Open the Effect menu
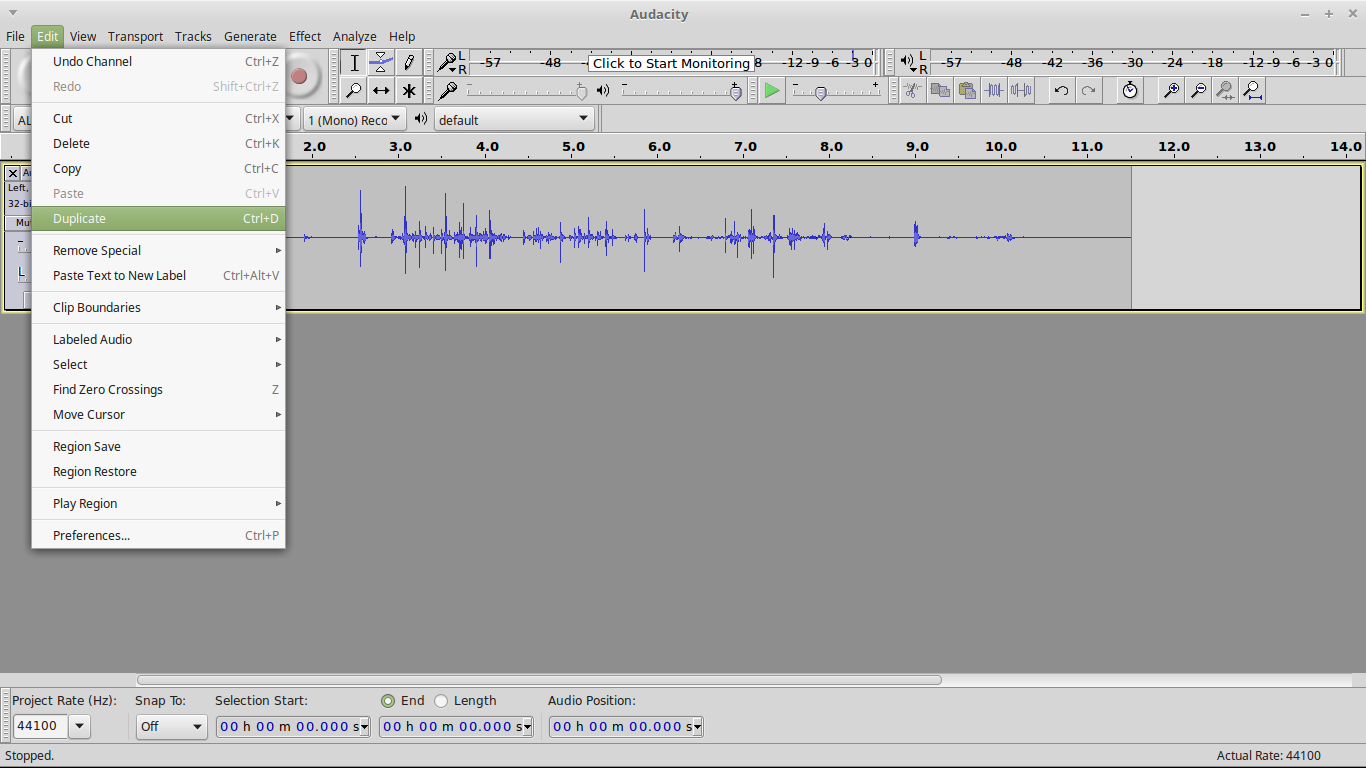 pyautogui.click(x=305, y=36)
